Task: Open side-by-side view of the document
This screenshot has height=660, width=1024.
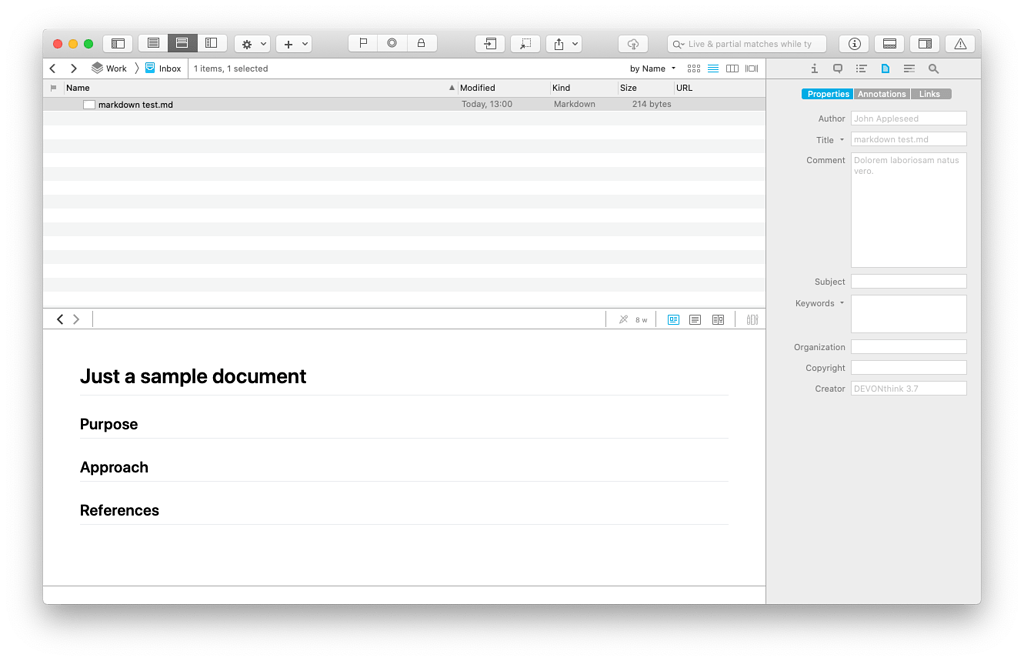Action: click(718, 318)
